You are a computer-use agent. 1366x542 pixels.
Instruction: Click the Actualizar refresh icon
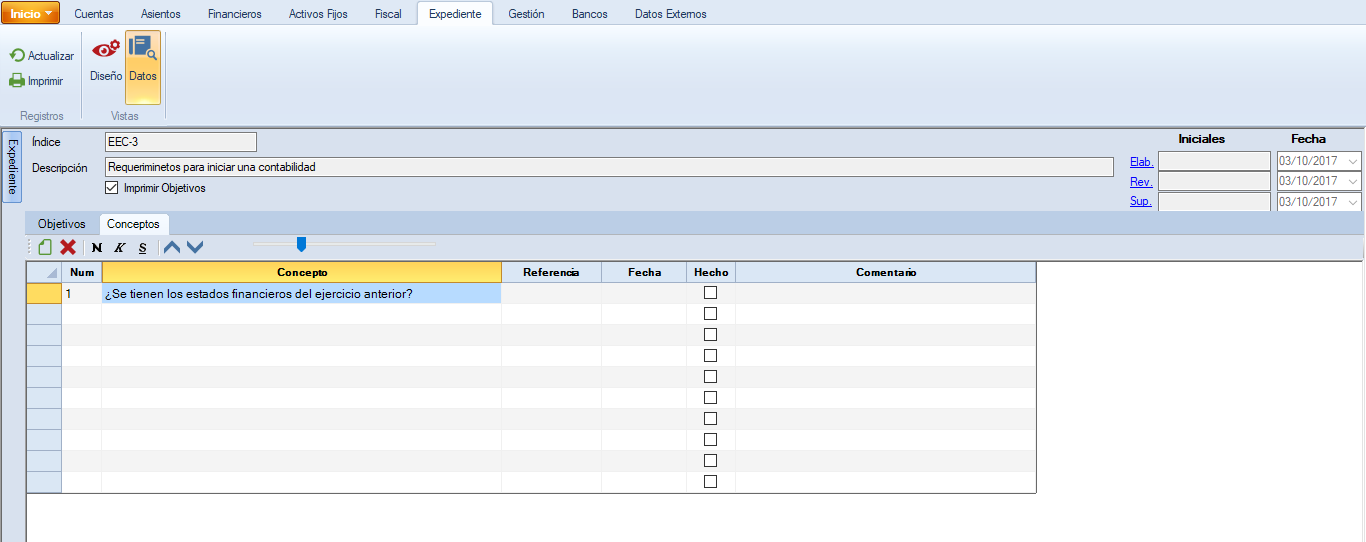pyautogui.click(x=17, y=56)
